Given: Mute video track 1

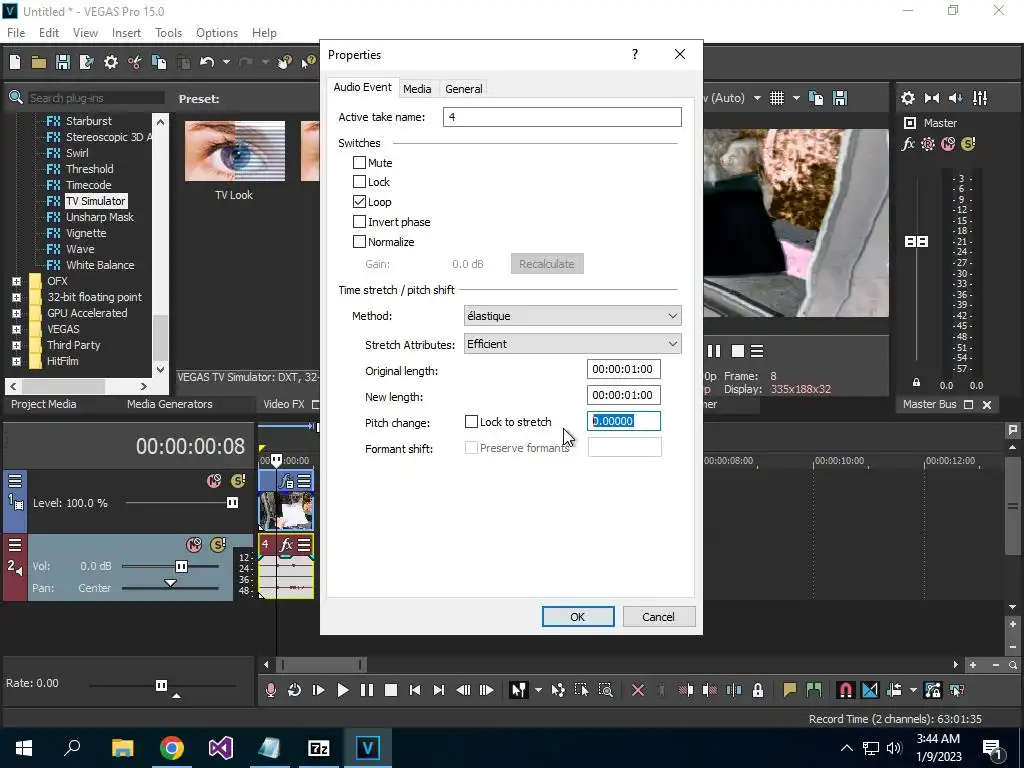Looking at the screenshot, I should tap(214, 481).
